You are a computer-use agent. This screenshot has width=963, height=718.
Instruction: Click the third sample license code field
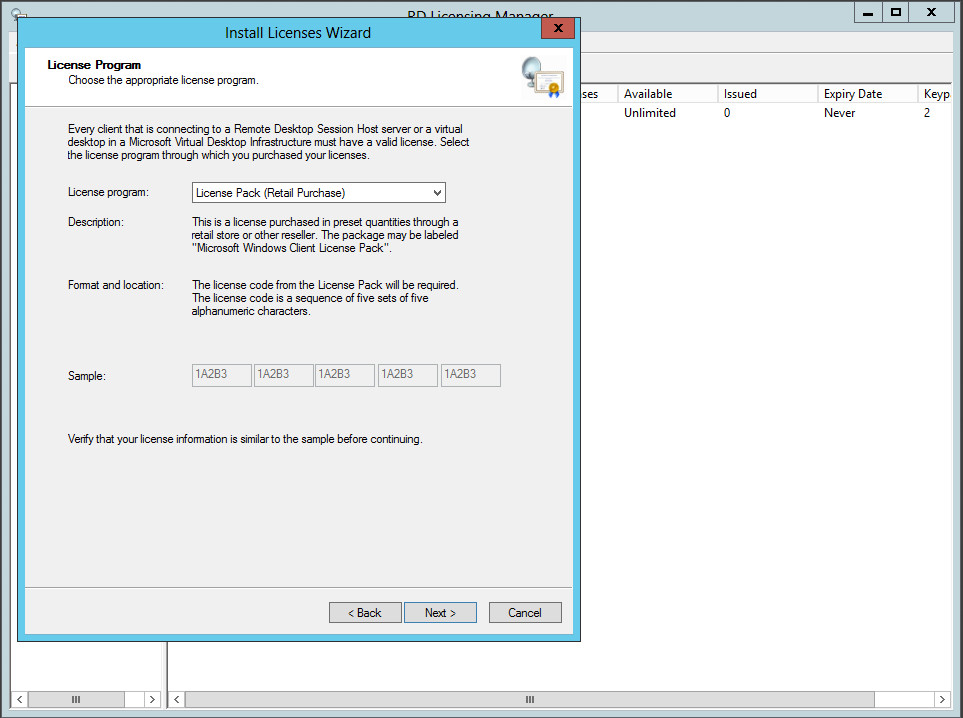pos(345,375)
